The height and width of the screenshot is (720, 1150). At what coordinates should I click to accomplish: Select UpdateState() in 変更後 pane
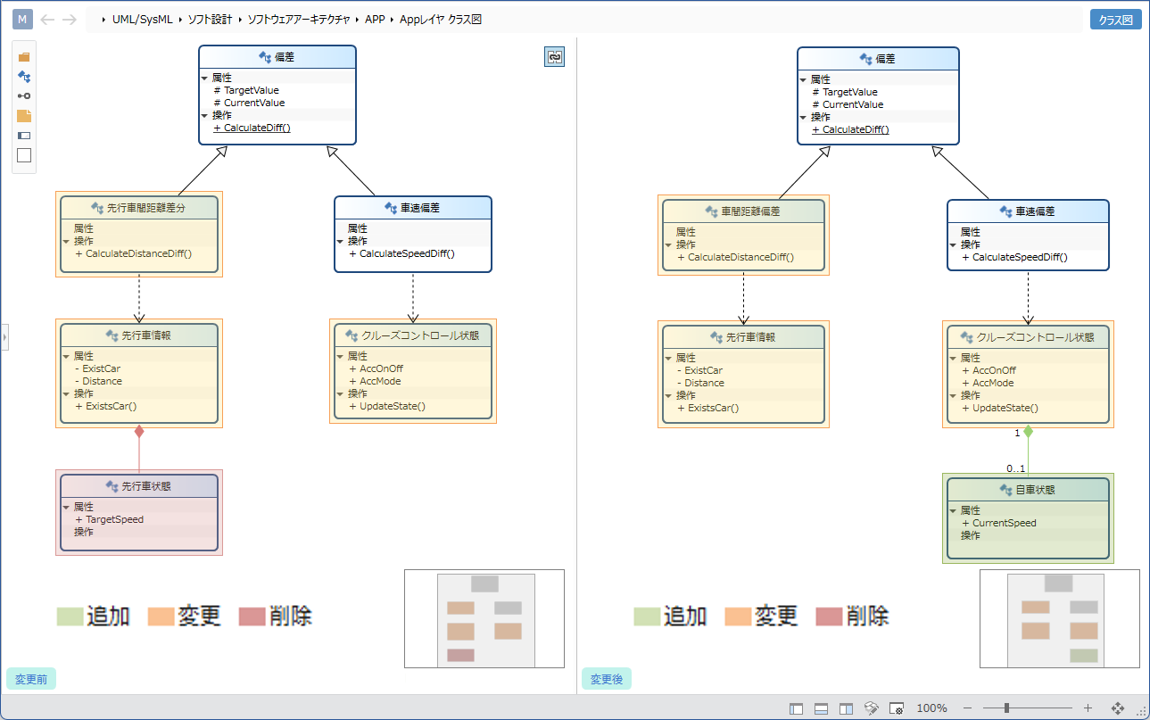(1000, 408)
